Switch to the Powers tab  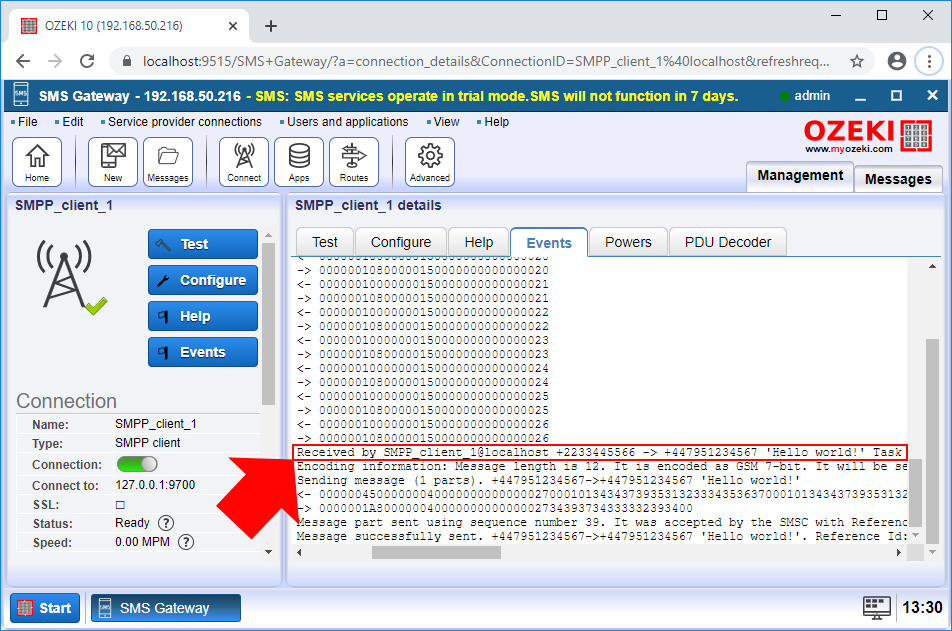click(628, 242)
